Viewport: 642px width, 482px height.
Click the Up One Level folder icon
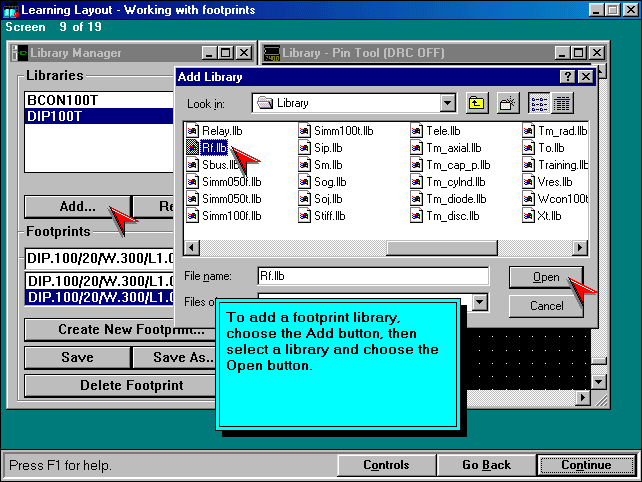[477, 102]
